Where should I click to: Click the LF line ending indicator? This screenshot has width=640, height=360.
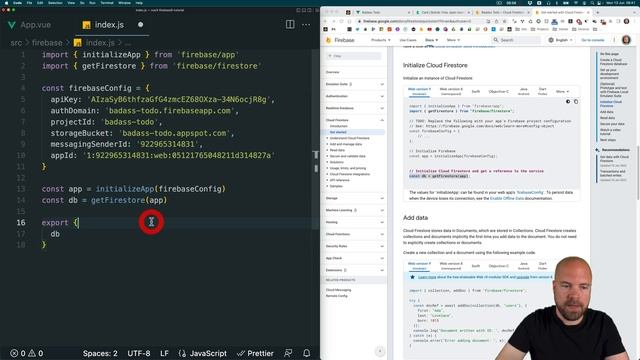coord(164,353)
